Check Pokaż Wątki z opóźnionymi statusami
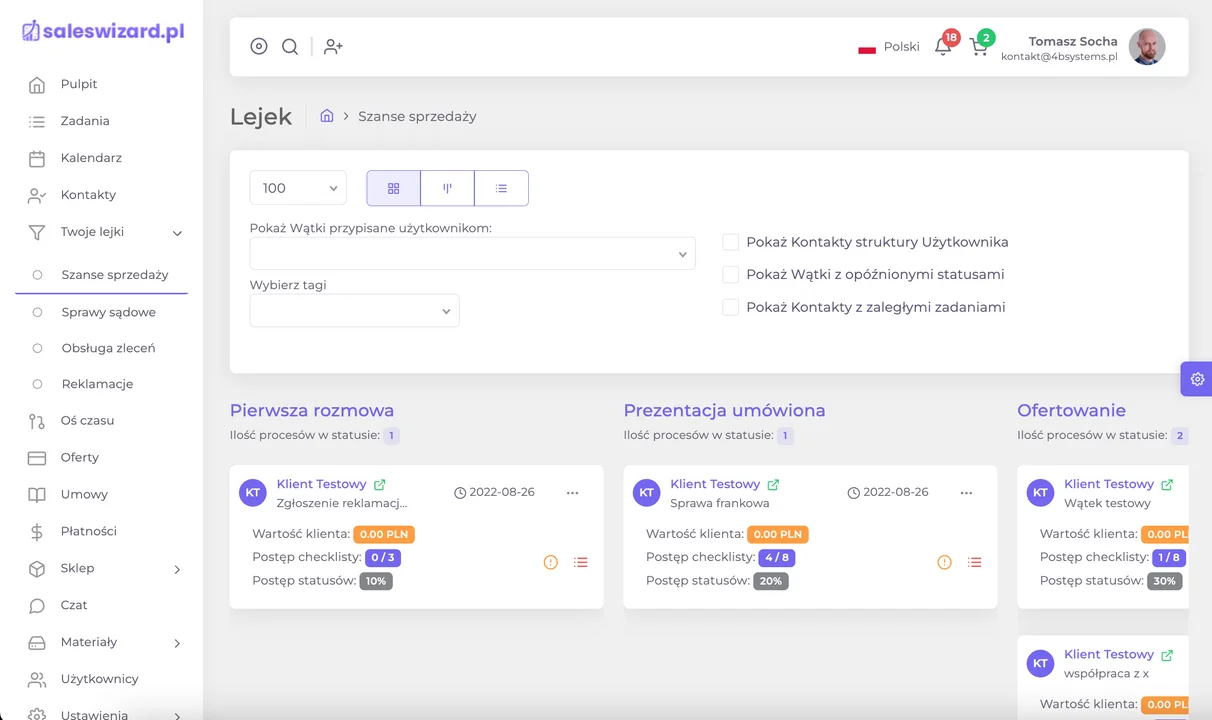The image size is (1212, 720). [x=731, y=274]
